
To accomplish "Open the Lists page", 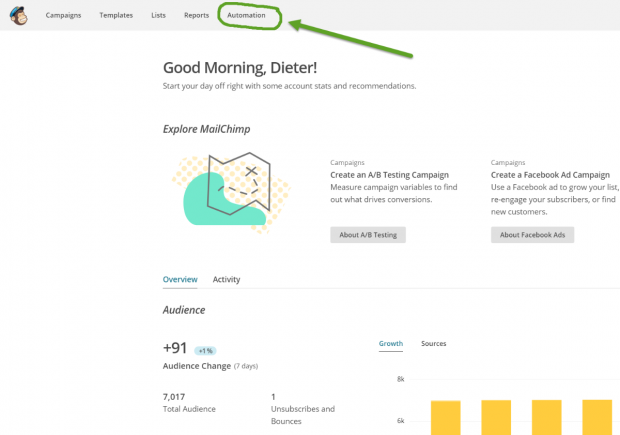I will pos(158,16).
